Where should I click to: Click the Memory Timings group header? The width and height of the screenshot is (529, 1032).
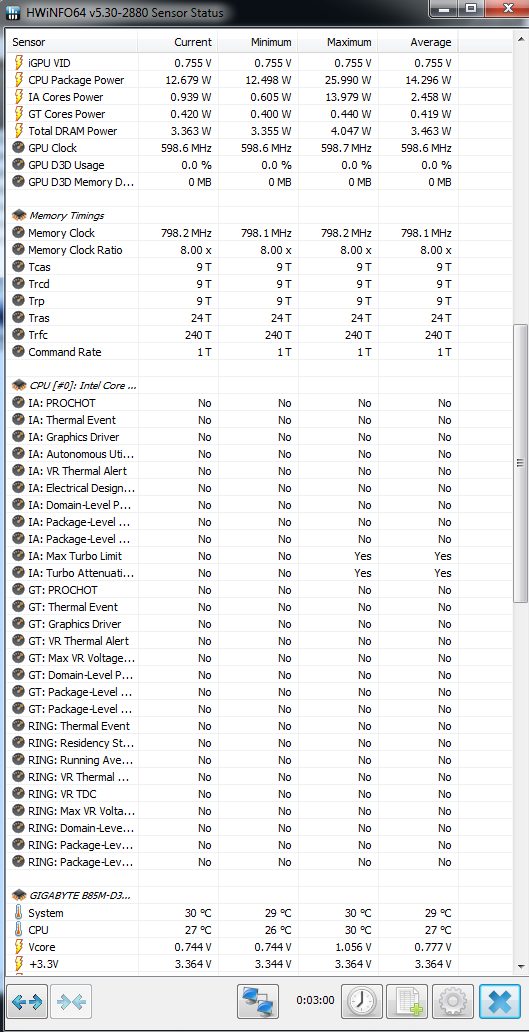coord(66,215)
